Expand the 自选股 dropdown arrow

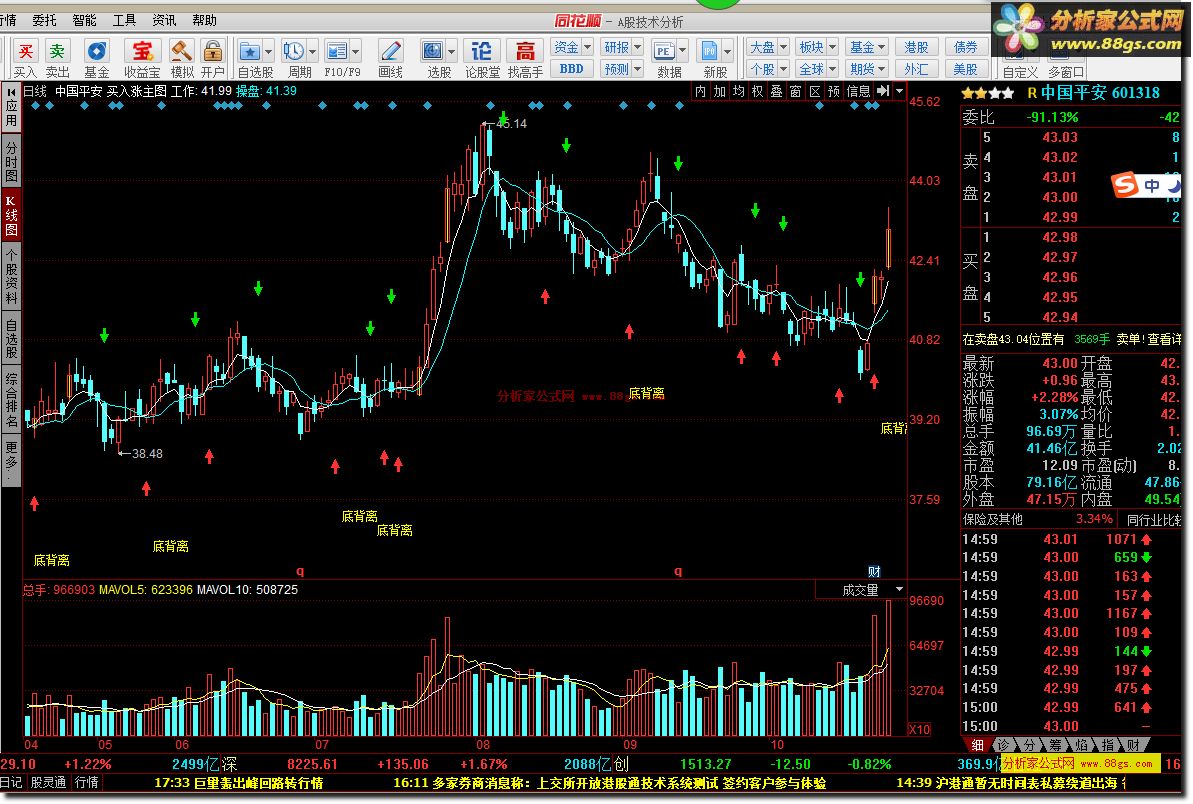[x=269, y=52]
